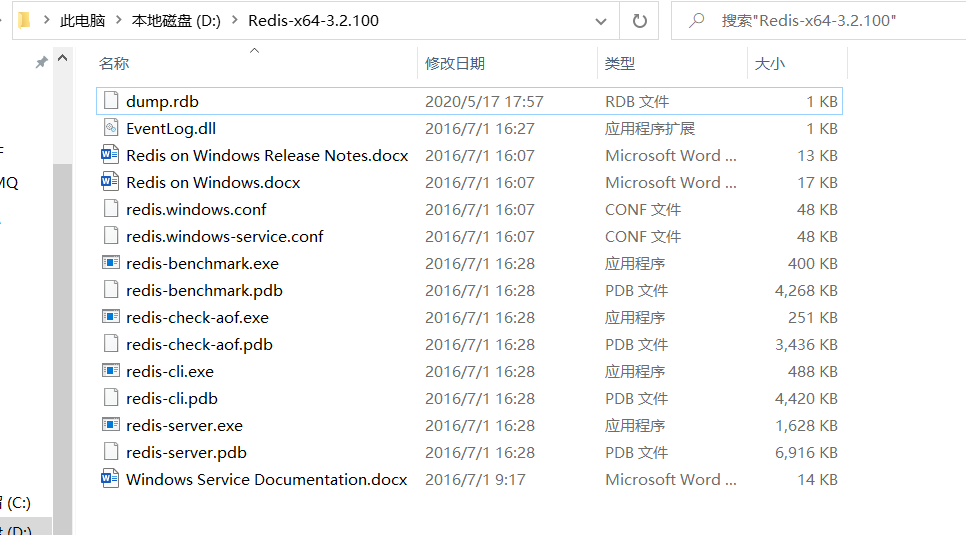Click the redis-check-aof.exe application icon
The height and width of the screenshot is (535, 966).
(111, 317)
